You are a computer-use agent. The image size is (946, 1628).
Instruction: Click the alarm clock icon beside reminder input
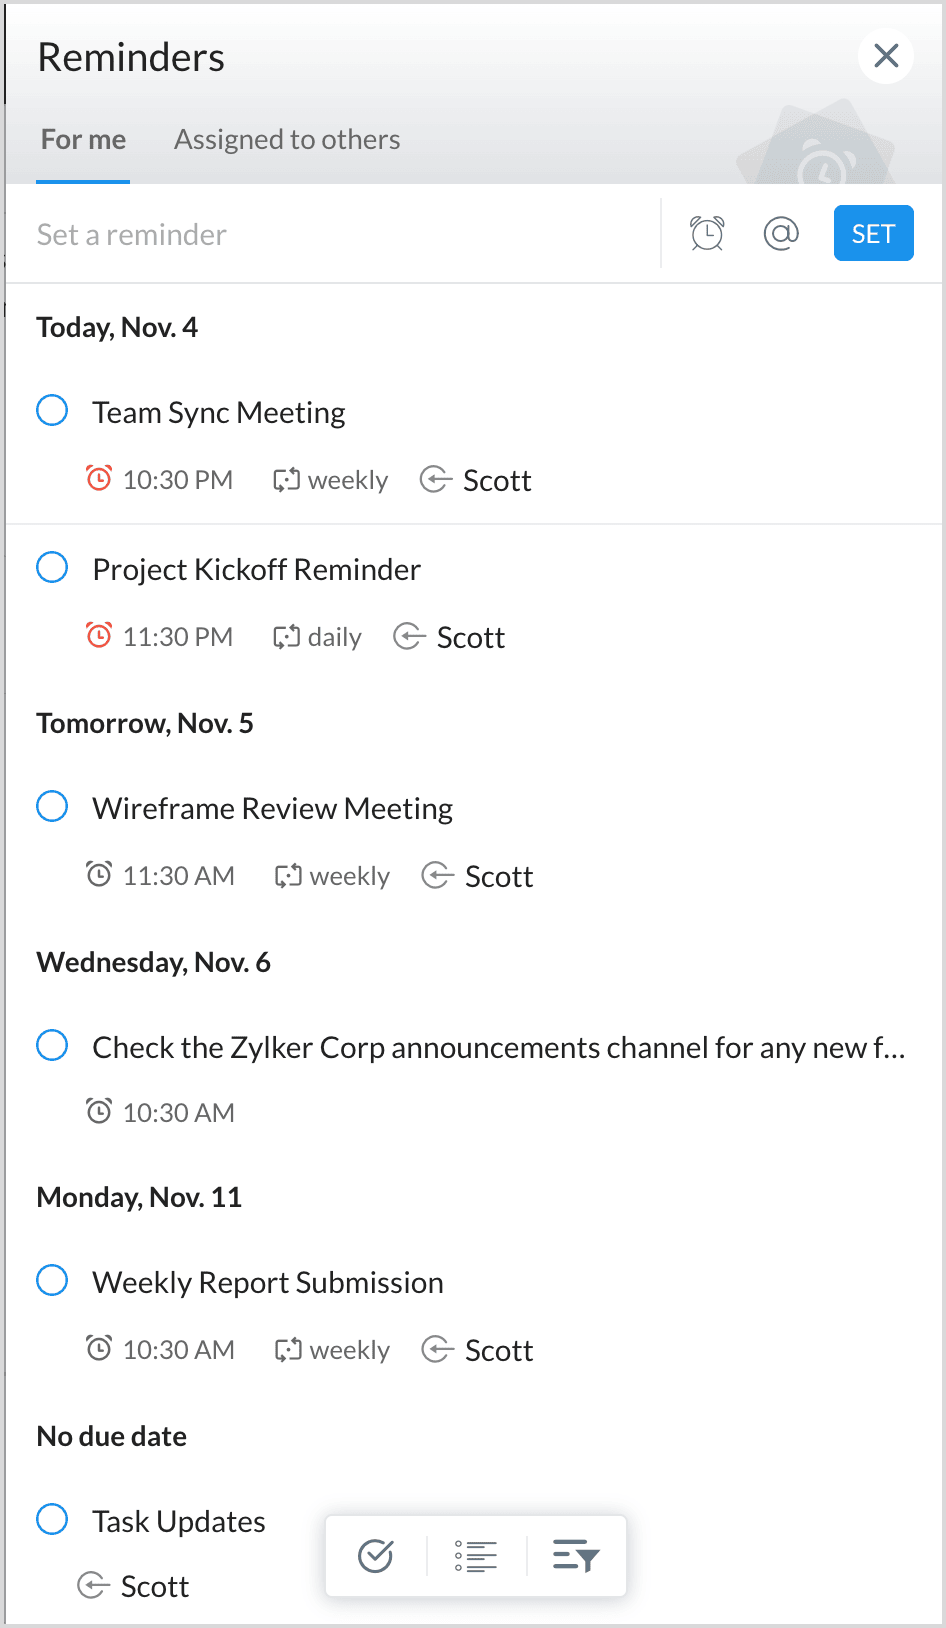click(x=707, y=234)
